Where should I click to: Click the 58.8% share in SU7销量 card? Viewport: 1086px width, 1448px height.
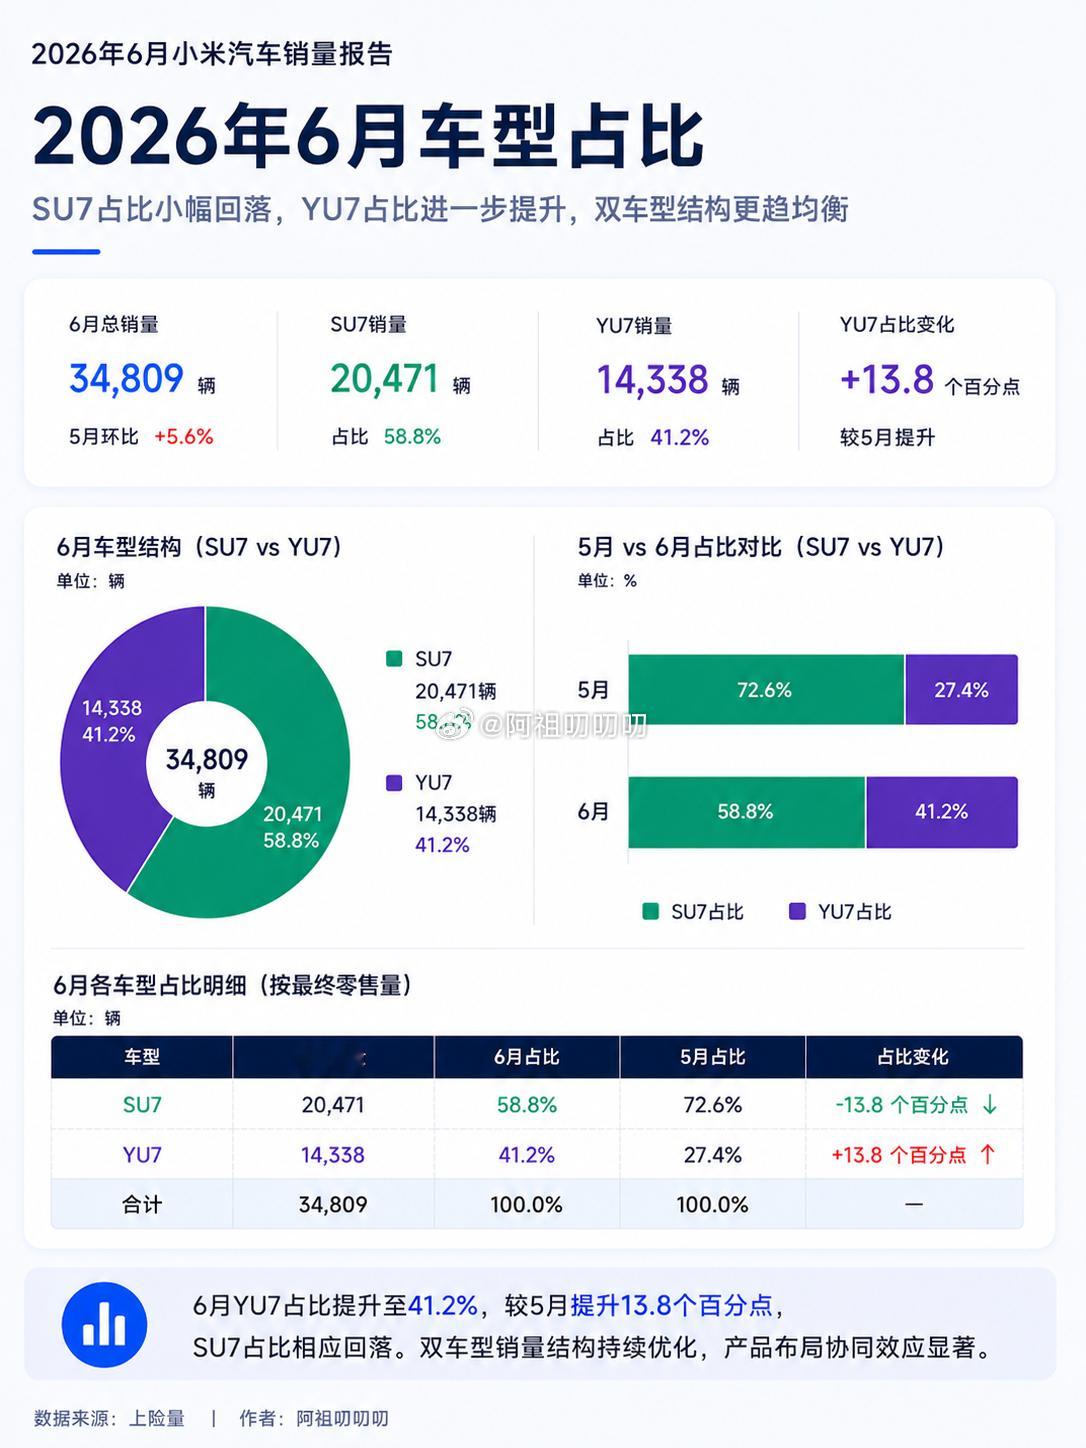point(412,437)
